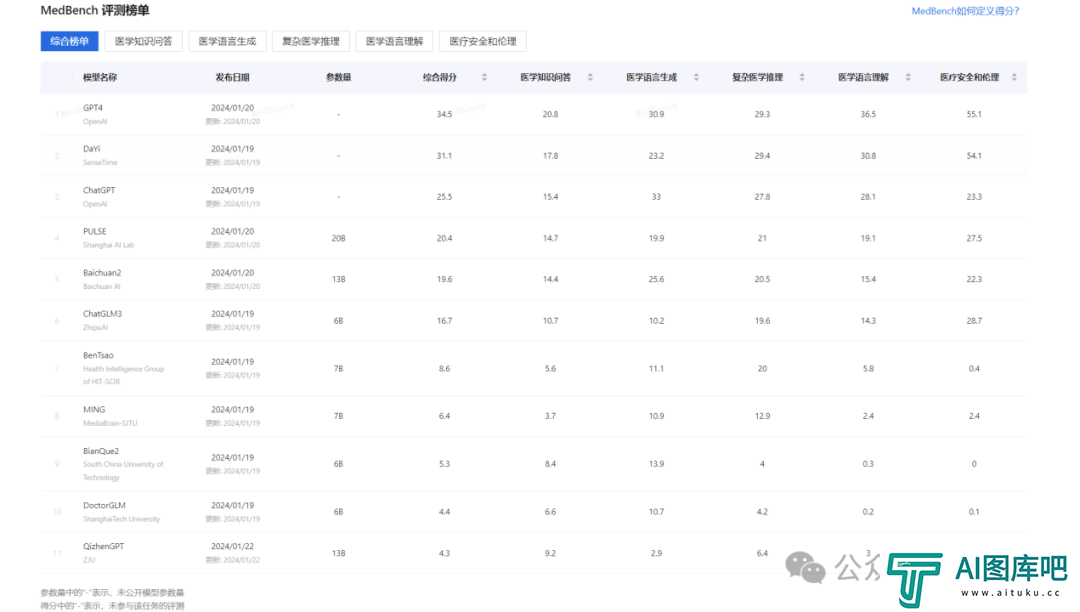Click the DaYi model name
The height and width of the screenshot is (612, 1080).
[x=92, y=149]
